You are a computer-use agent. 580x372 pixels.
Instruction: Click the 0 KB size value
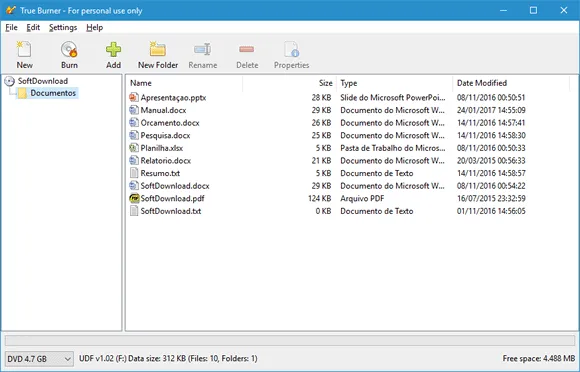[323, 211]
